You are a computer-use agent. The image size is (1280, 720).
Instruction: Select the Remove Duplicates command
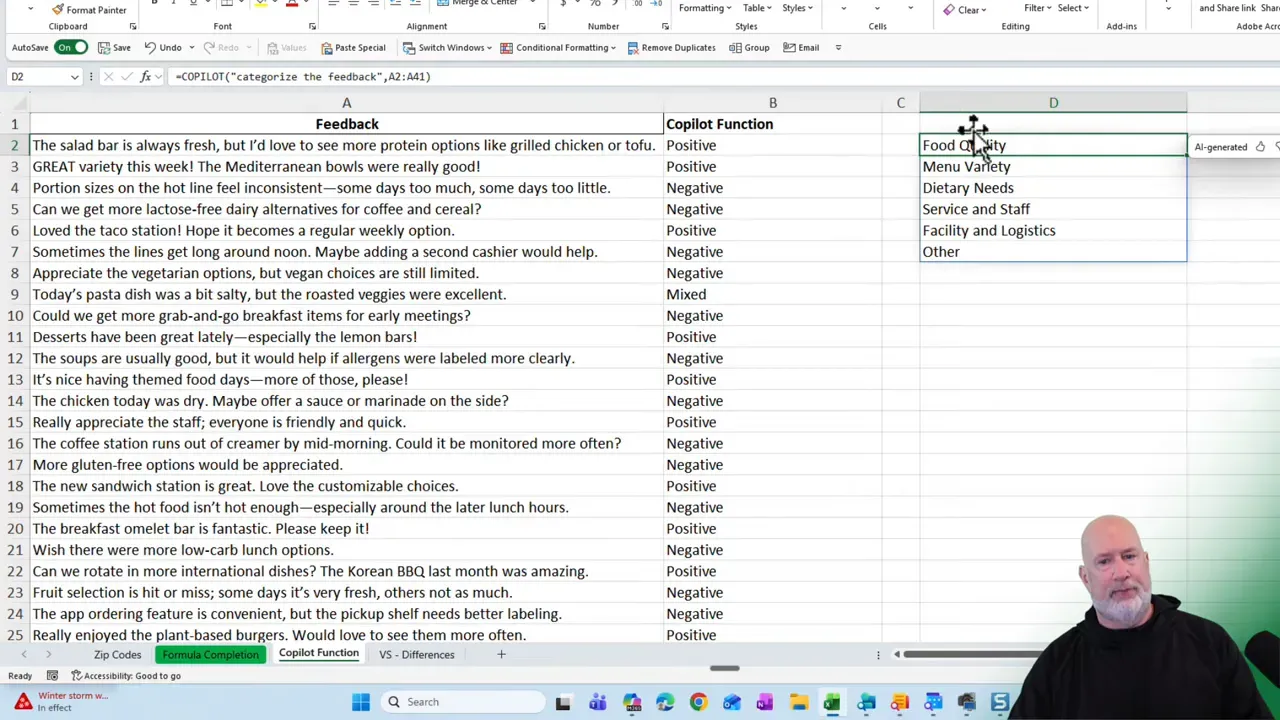671,47
